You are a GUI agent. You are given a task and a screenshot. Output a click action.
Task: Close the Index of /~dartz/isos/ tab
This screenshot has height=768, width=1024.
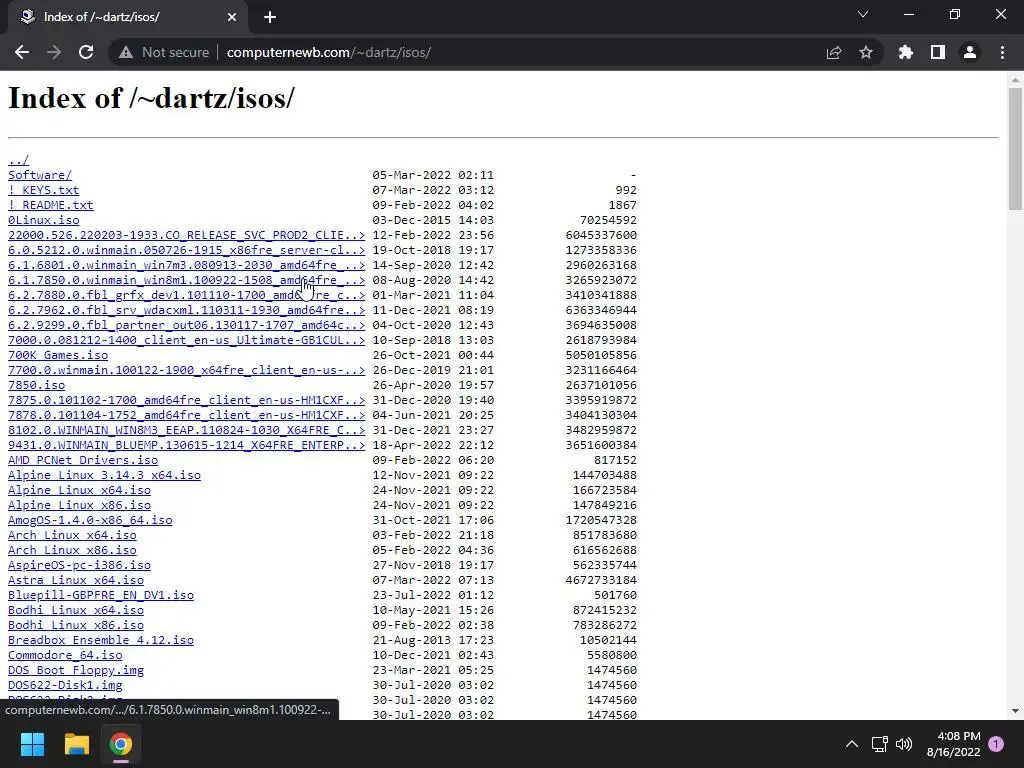point(232,17)
